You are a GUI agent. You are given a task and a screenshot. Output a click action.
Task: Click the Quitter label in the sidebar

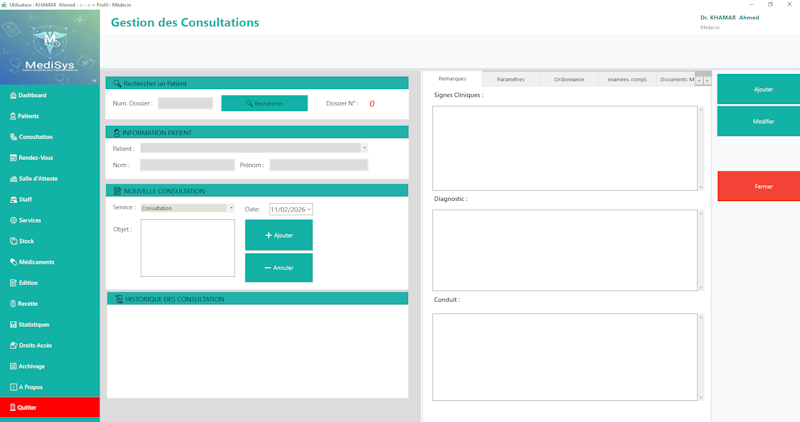click(27, 407)
